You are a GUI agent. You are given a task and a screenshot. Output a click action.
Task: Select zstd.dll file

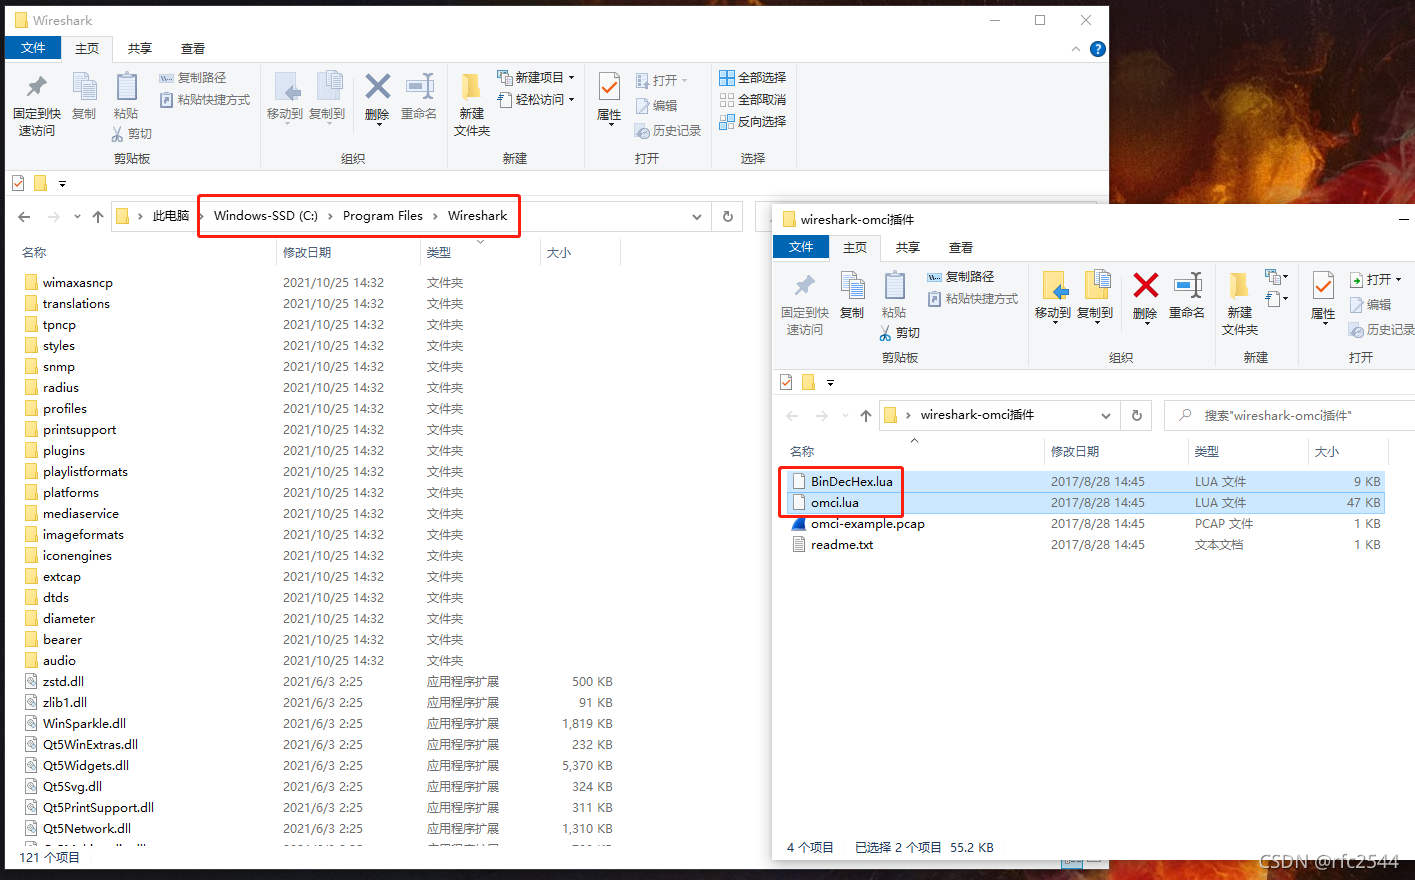tap(63, 682)
